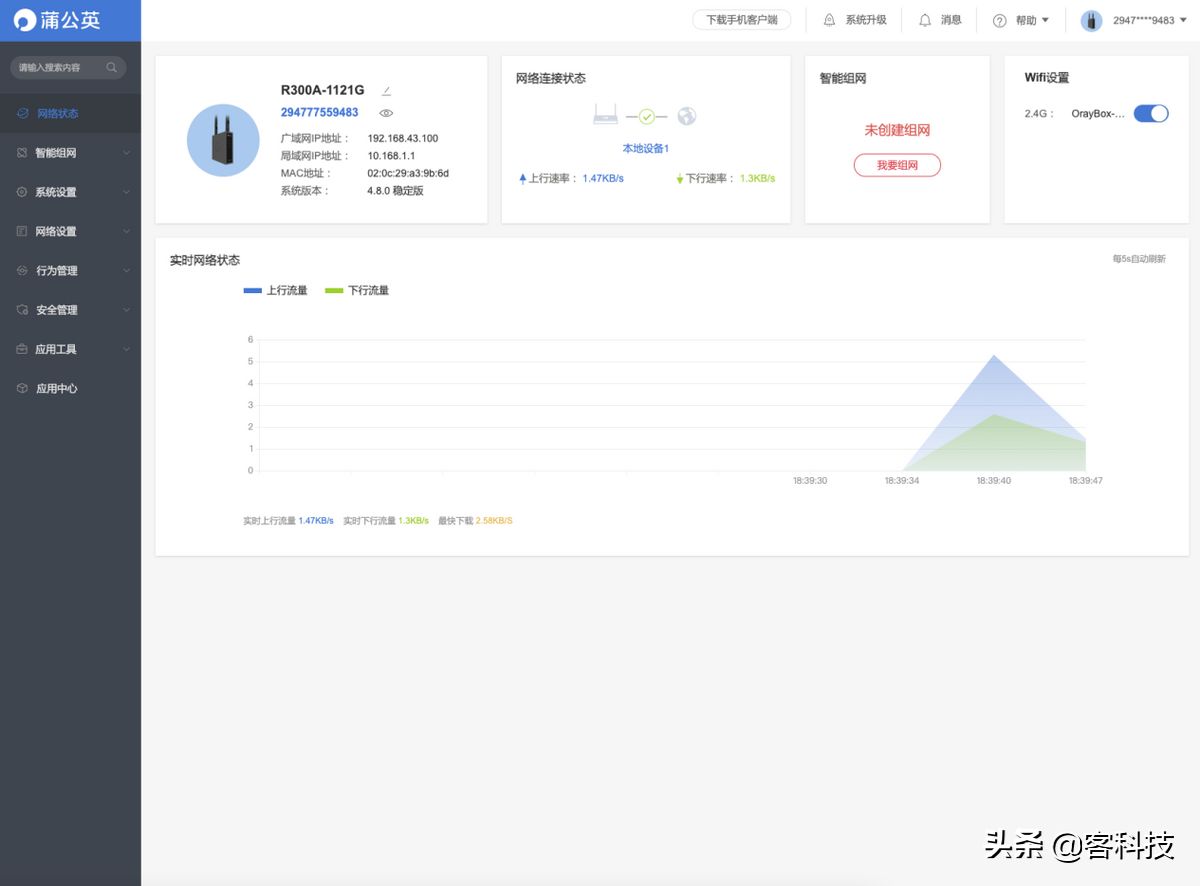Select 行为管理 menu label in the sidebar
The image size is (1200, 886).
click(57, 271)
